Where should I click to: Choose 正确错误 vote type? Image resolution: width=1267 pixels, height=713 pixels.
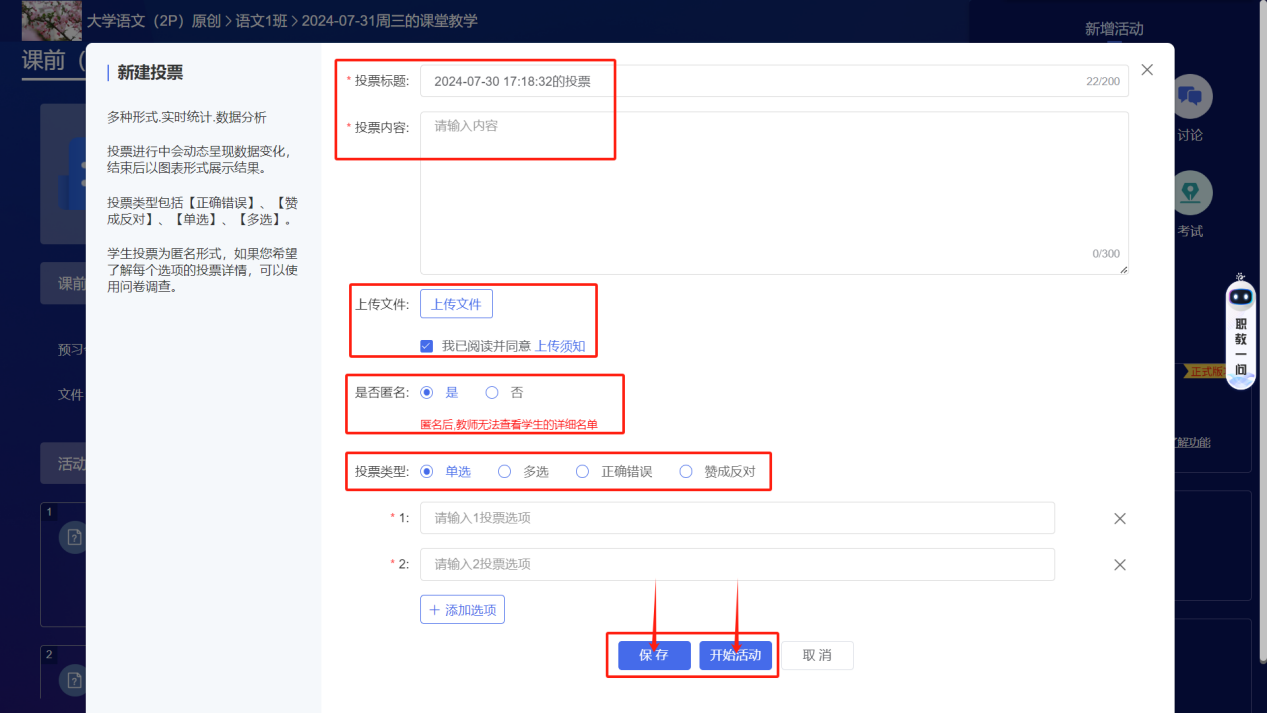[583, 472]
